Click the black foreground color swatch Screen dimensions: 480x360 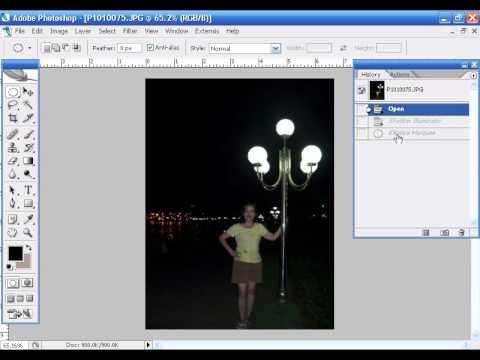coord(15,254)
